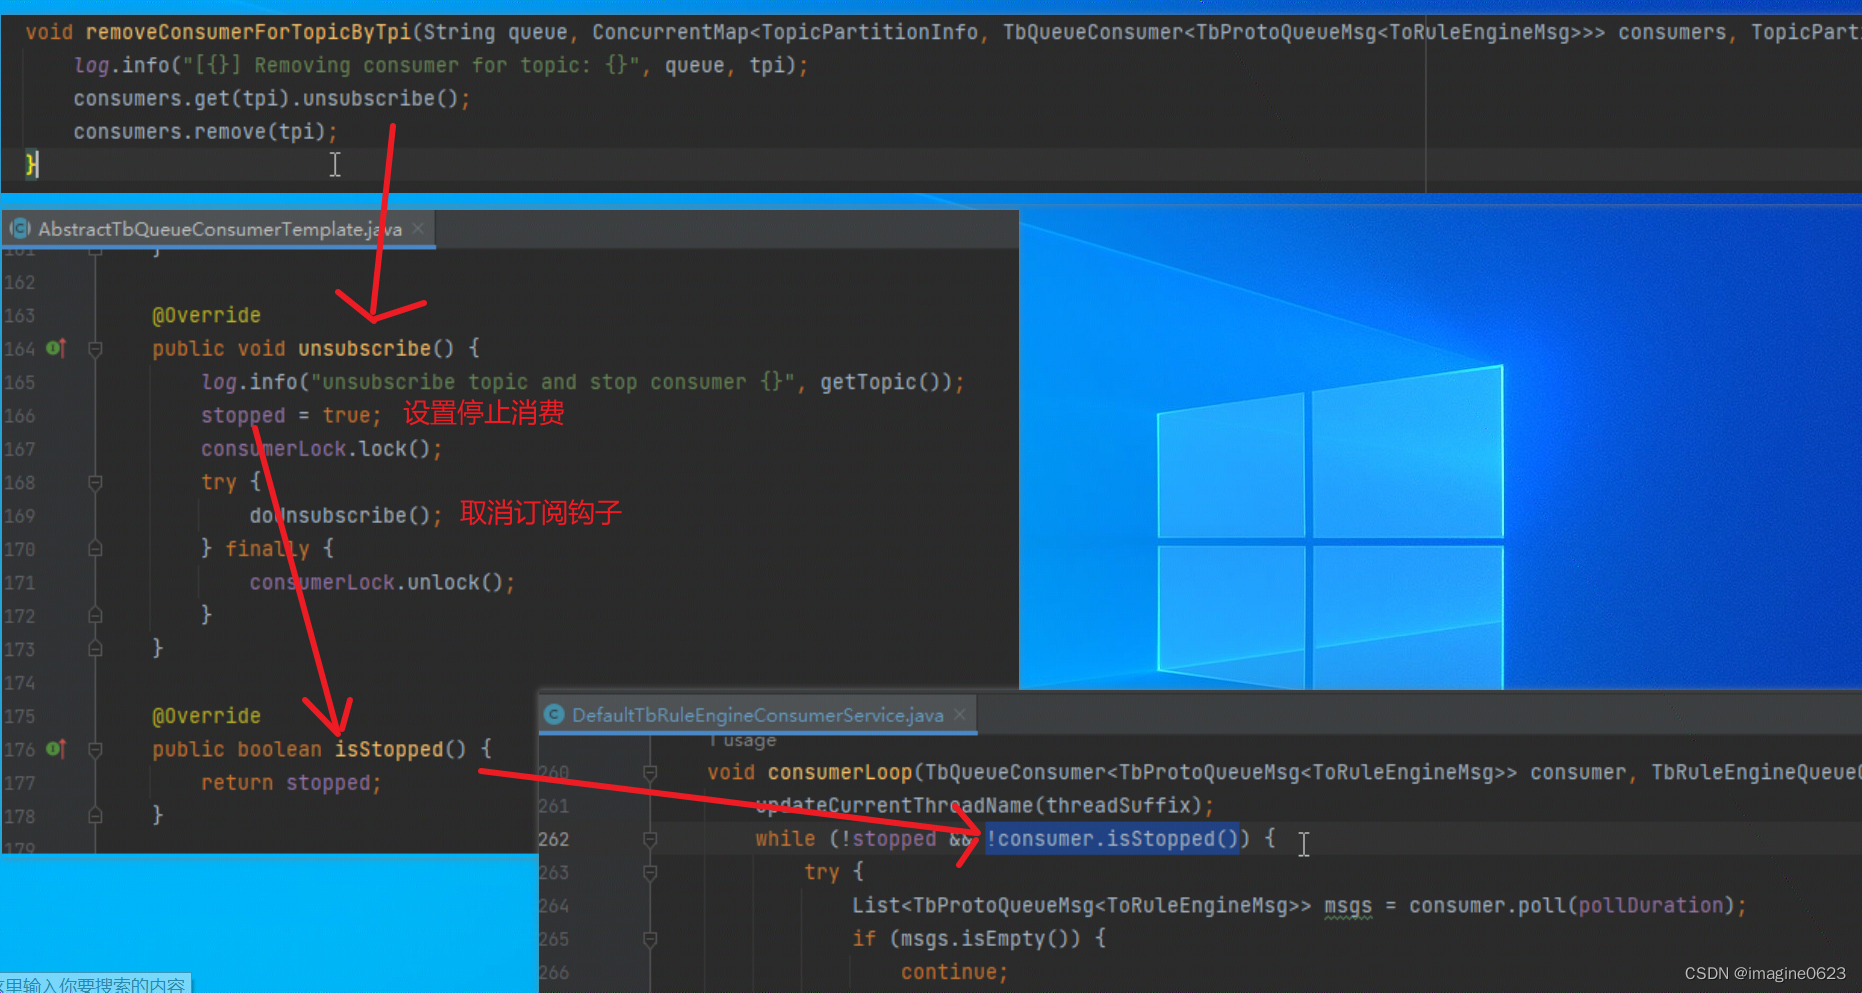Collapse the finally block at line 170

pos(95,549)
